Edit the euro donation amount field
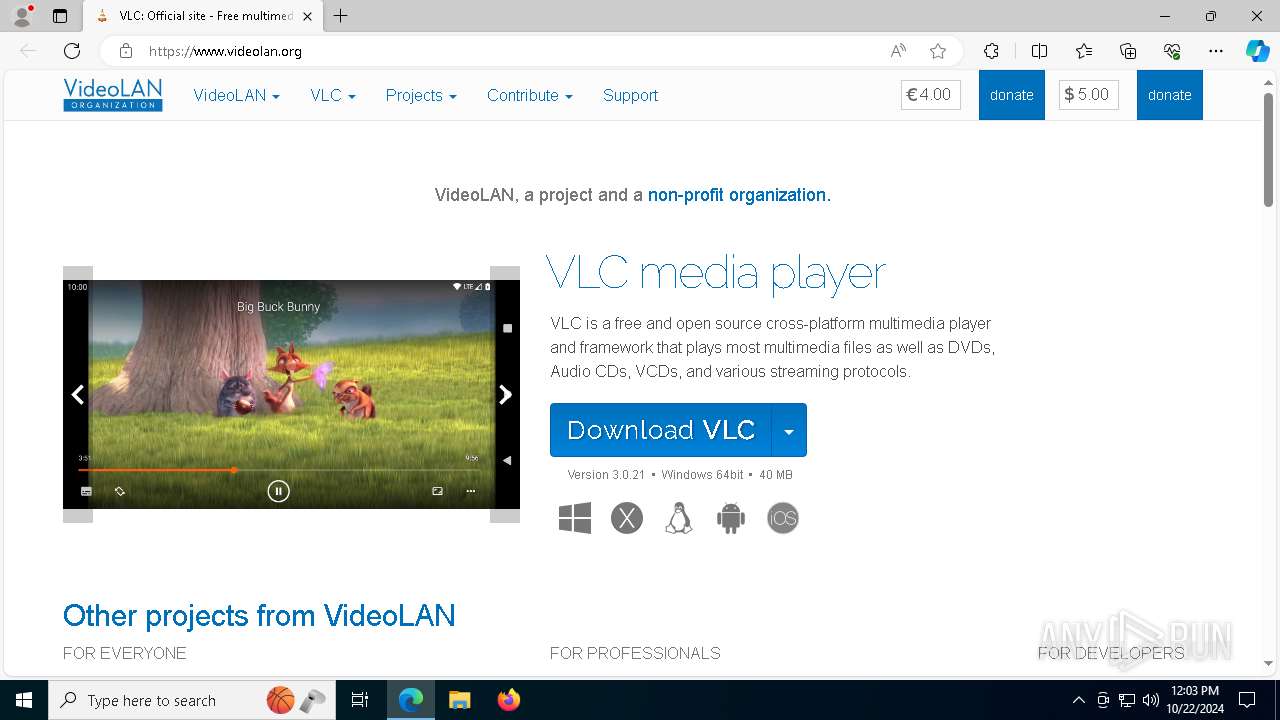Screen dimensions: 1280x720 (x=931, y=95)
